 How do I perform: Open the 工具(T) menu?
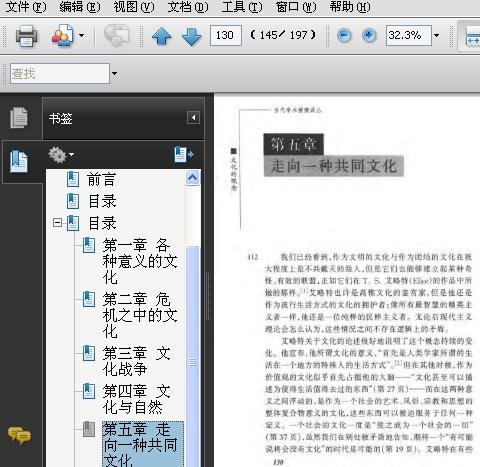[x=242, y=7]
